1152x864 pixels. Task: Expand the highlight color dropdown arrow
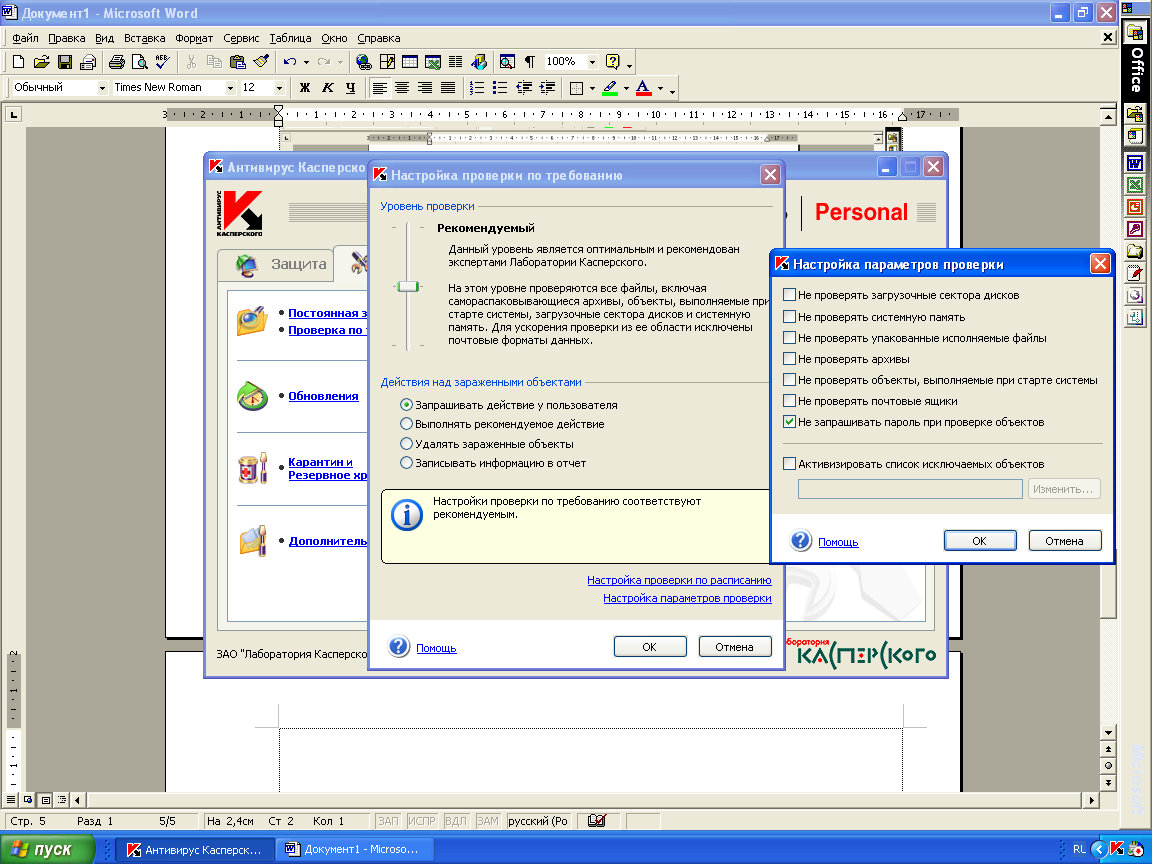pos(626,88)
